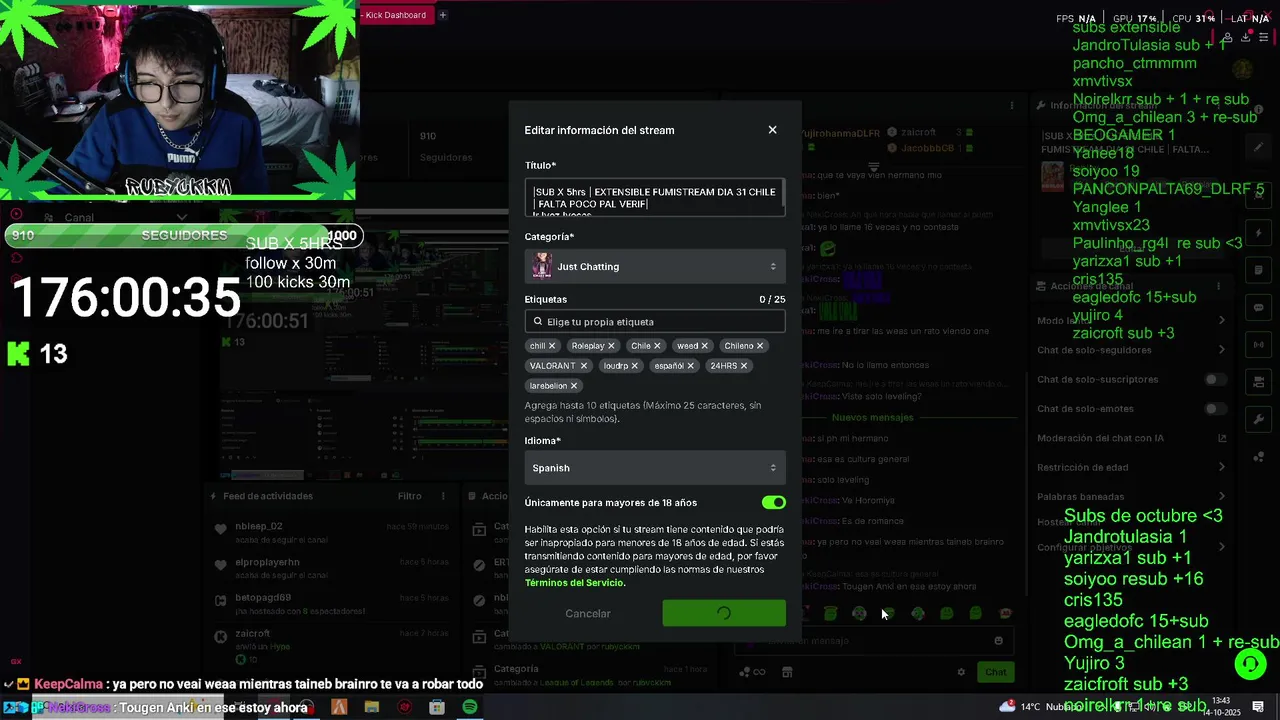Click the green support headset button

tap(1249, 664)
